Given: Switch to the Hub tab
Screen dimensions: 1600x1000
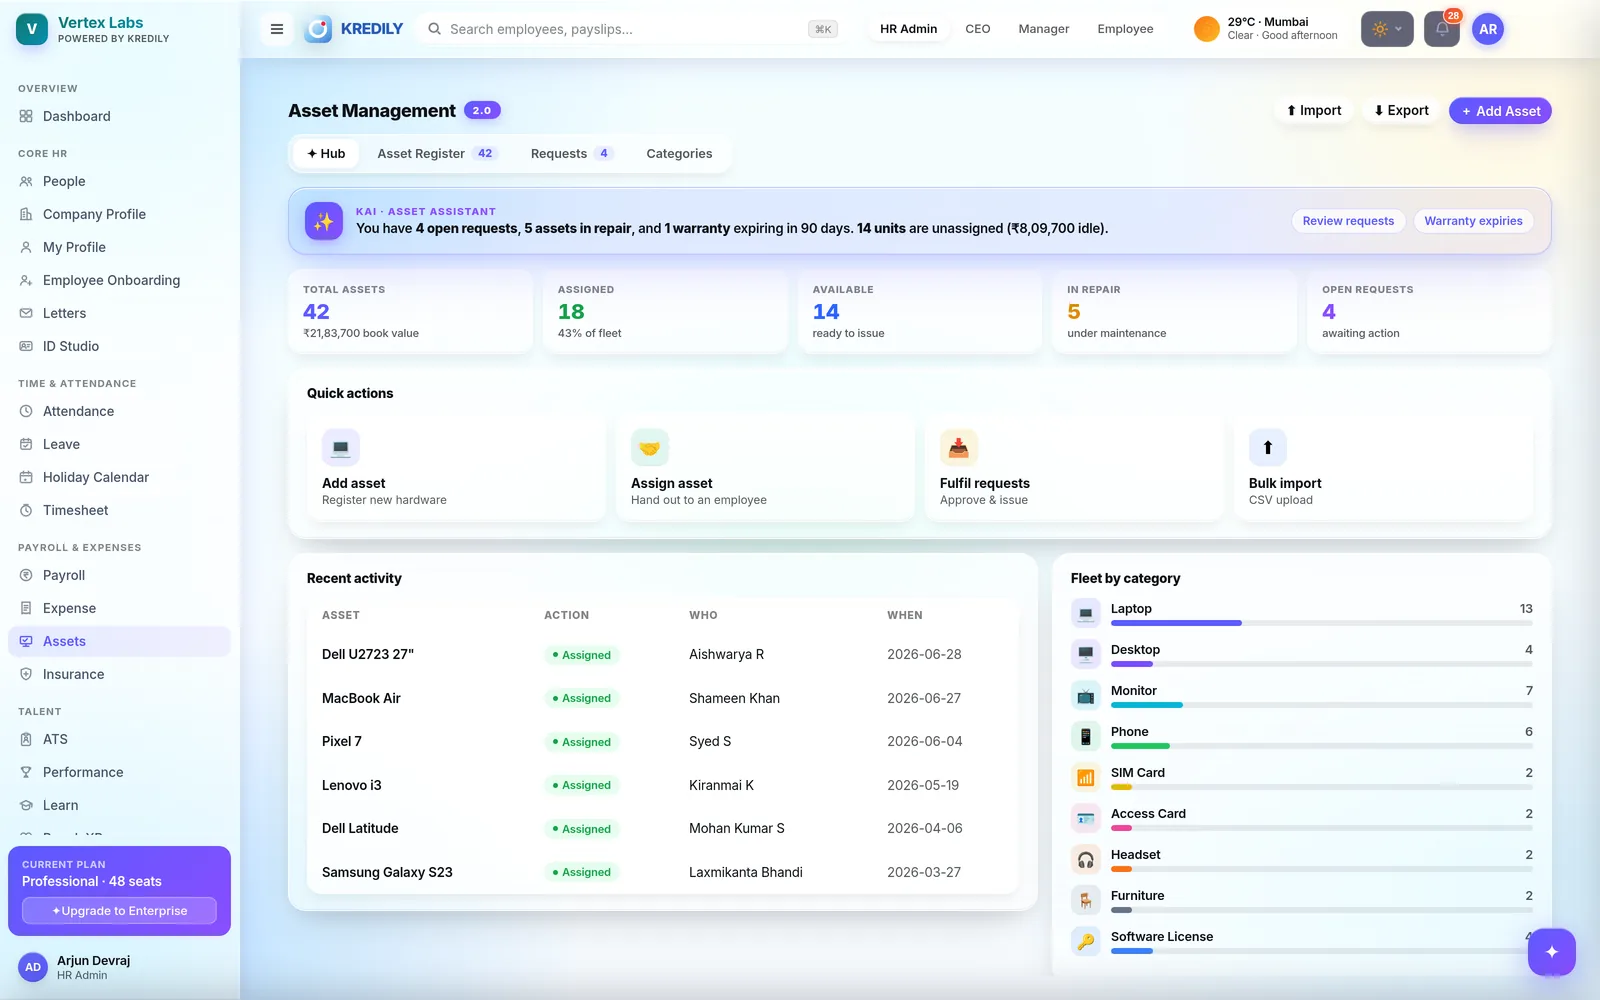Looking at the screenshot, I should tap(326, 153).
